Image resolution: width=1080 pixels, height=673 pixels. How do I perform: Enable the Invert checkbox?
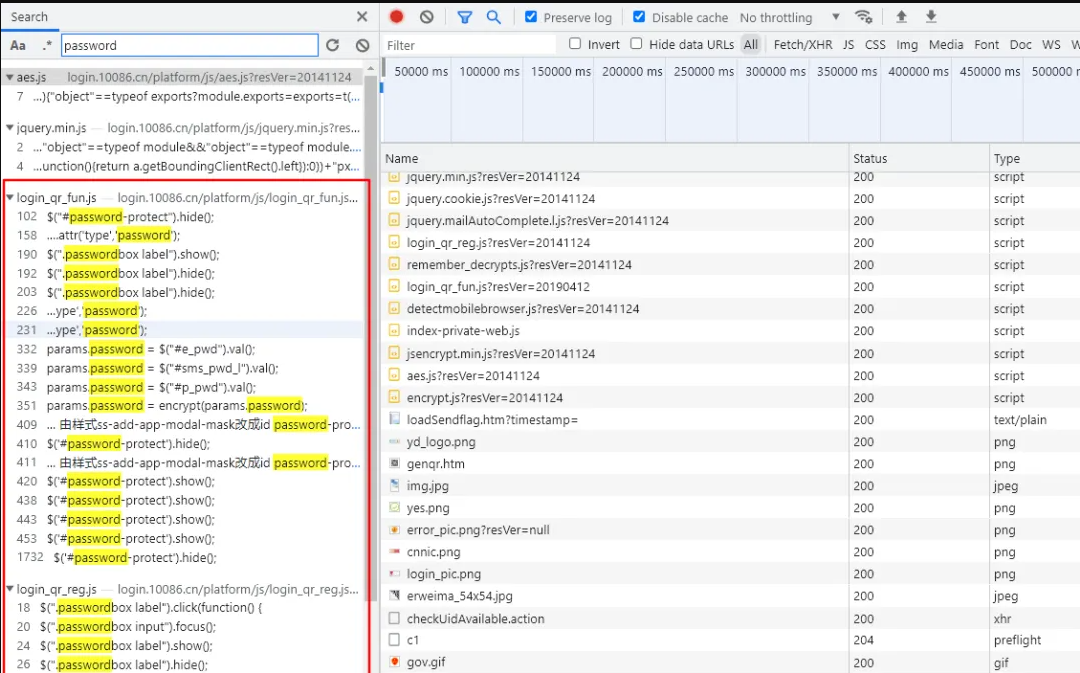pyautogui.click(x=575, y=43)
